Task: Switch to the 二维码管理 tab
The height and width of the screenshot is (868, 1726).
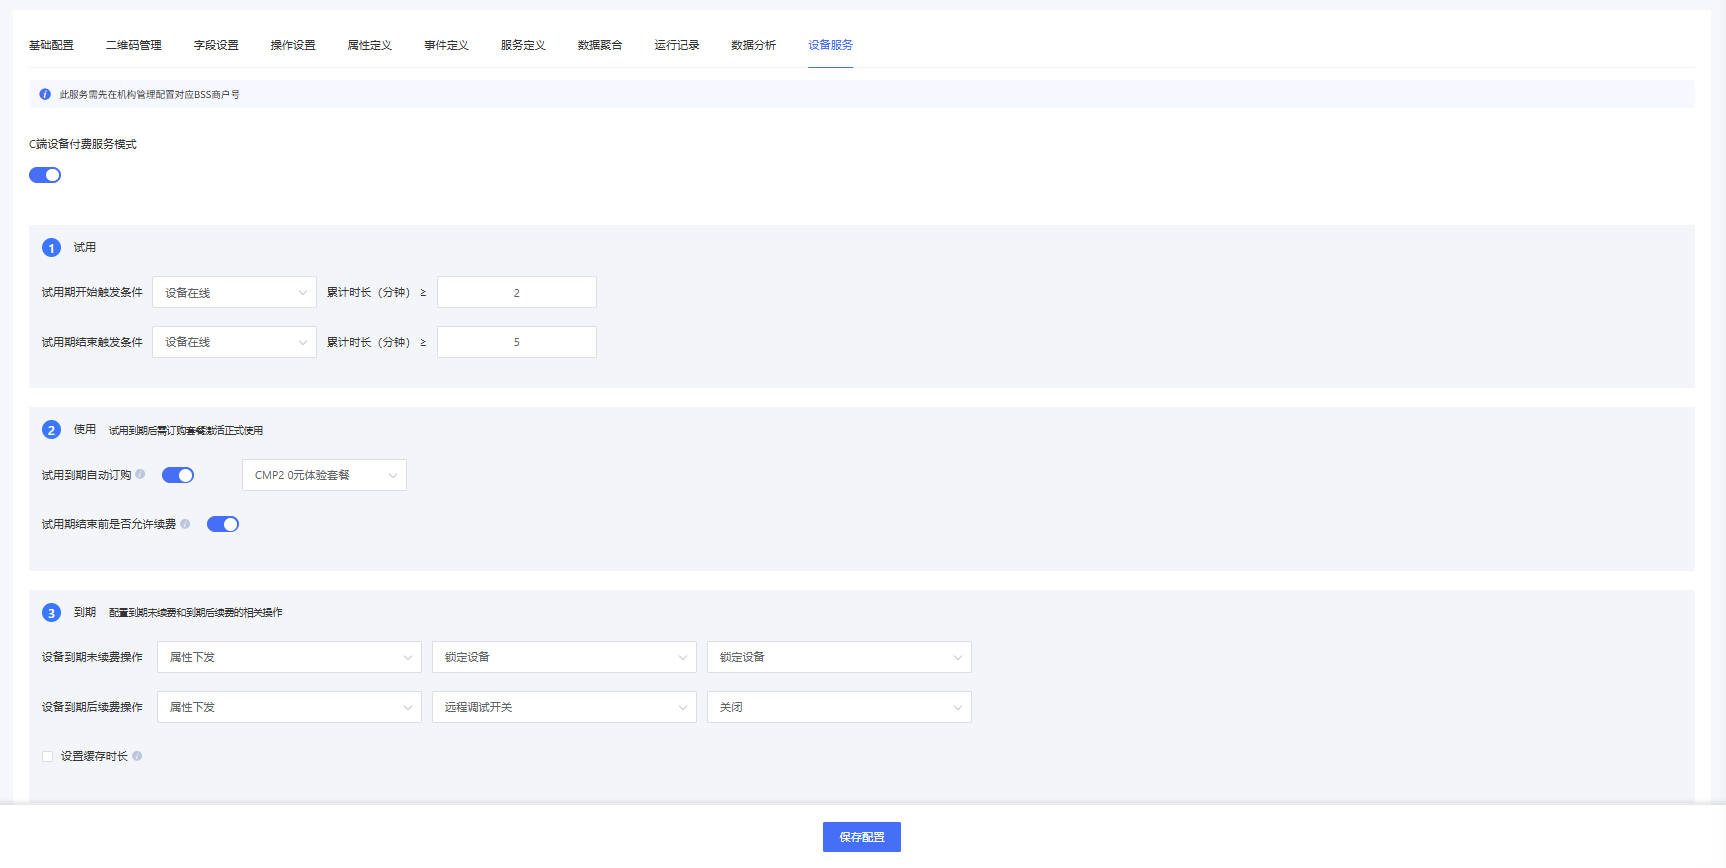Action: (x=134, y=45)
